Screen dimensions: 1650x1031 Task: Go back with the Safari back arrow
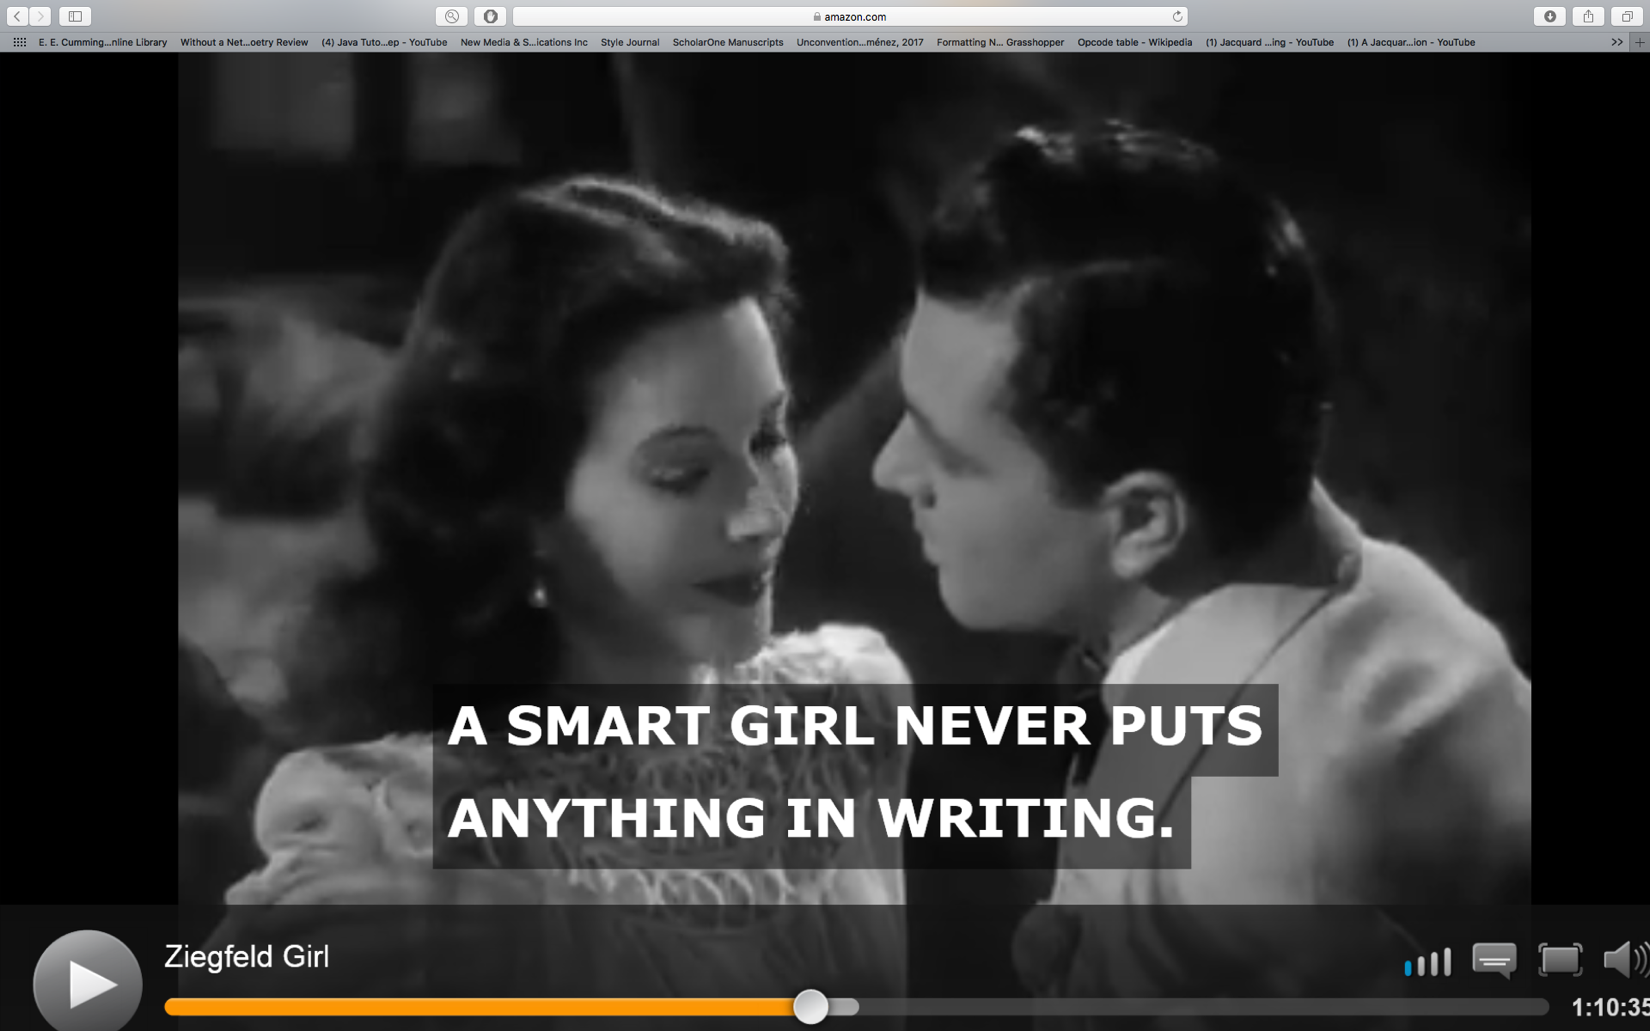pos(17,16)
